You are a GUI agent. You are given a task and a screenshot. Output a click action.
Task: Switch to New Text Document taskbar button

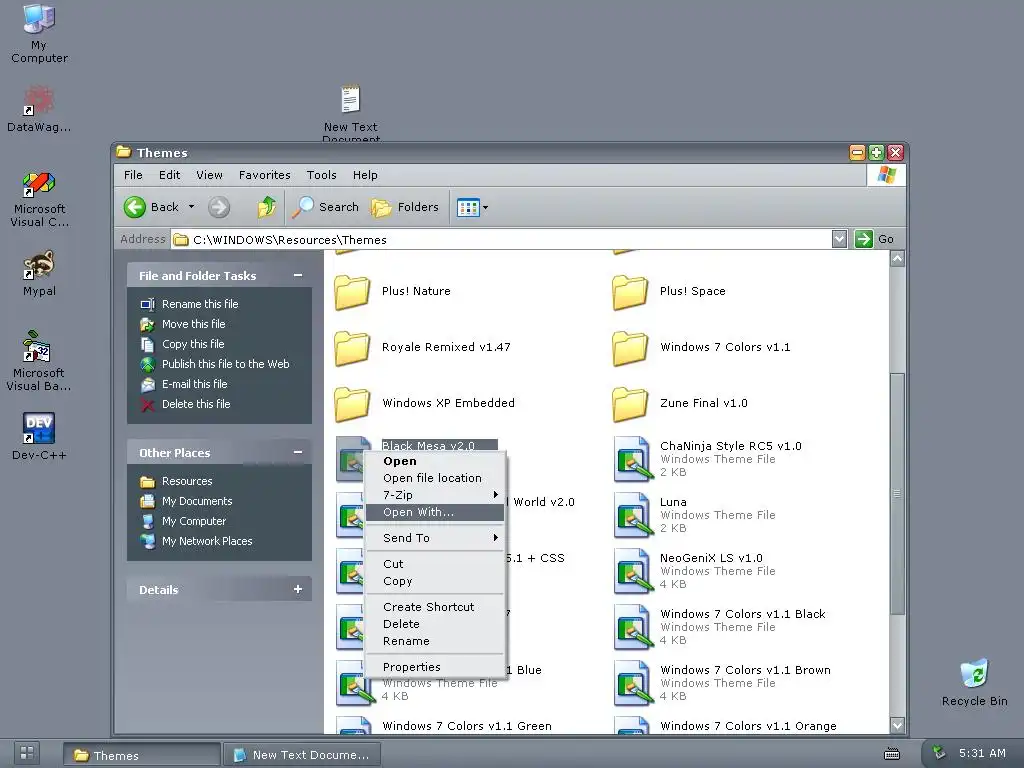[x=302, y=755]
